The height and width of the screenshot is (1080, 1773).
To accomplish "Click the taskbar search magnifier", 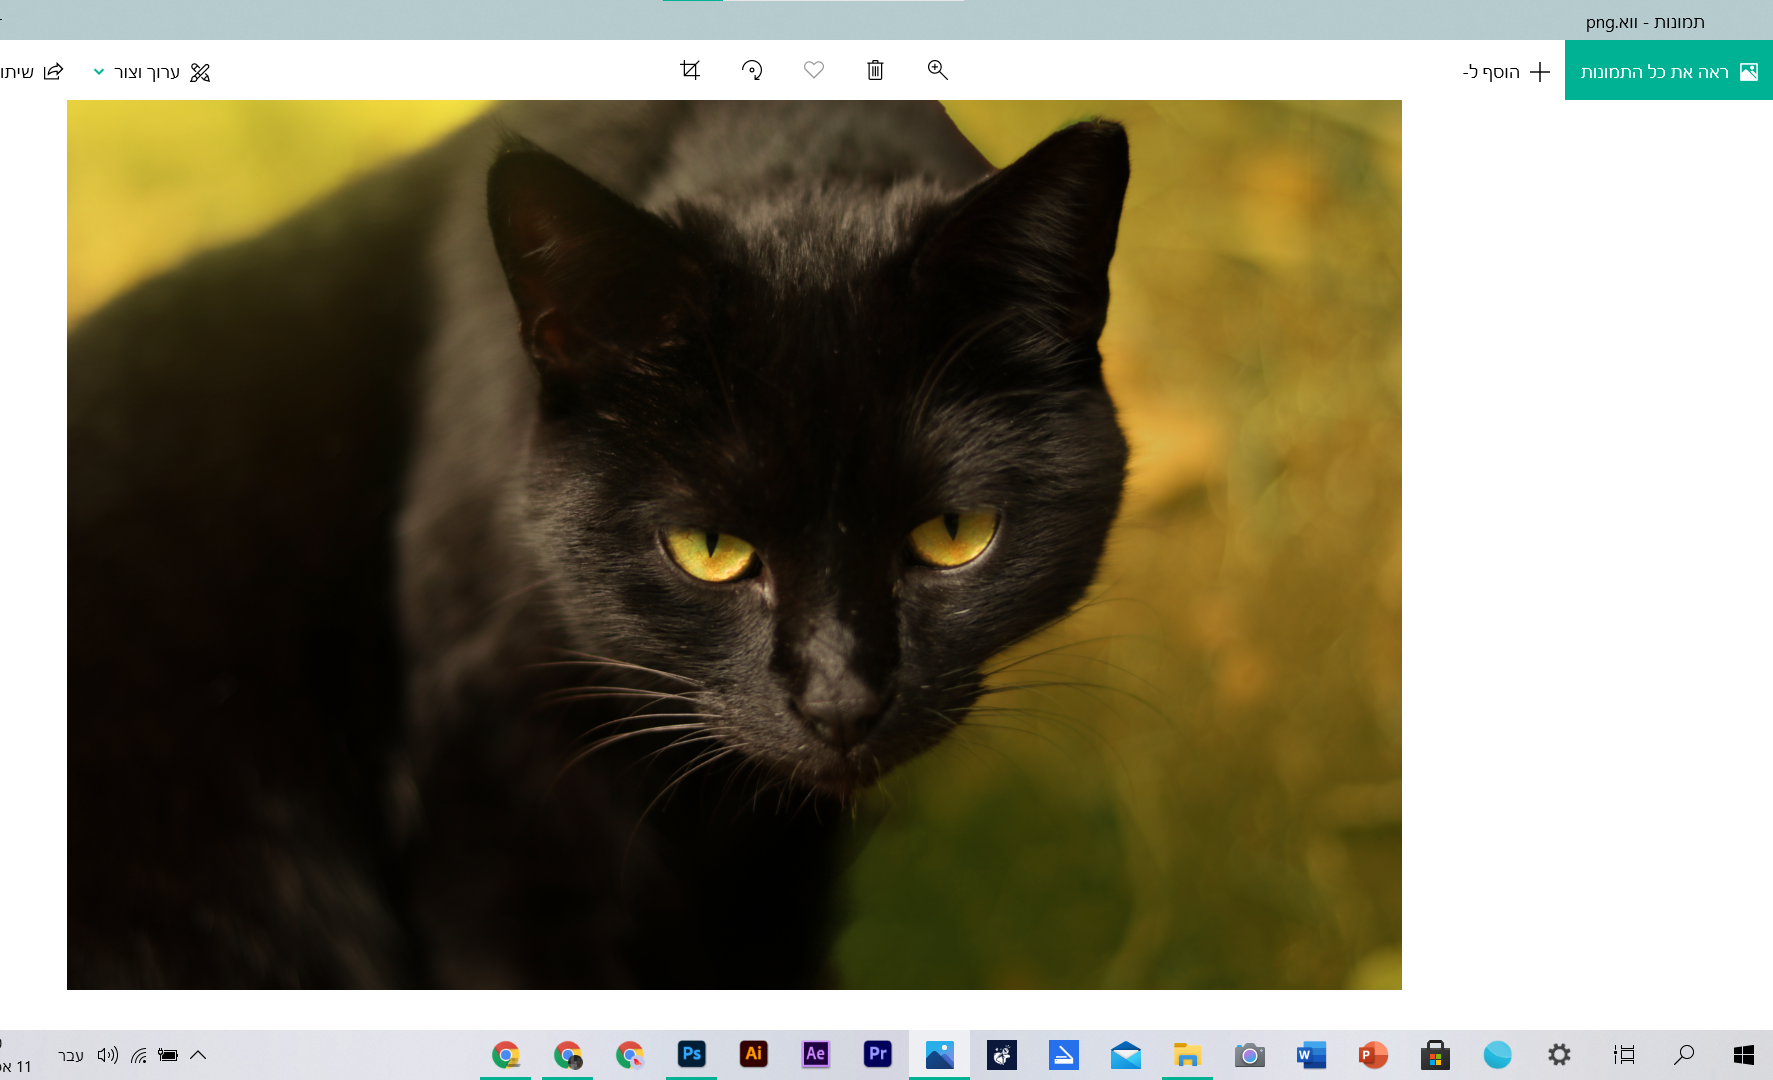I will 1685,1054.
